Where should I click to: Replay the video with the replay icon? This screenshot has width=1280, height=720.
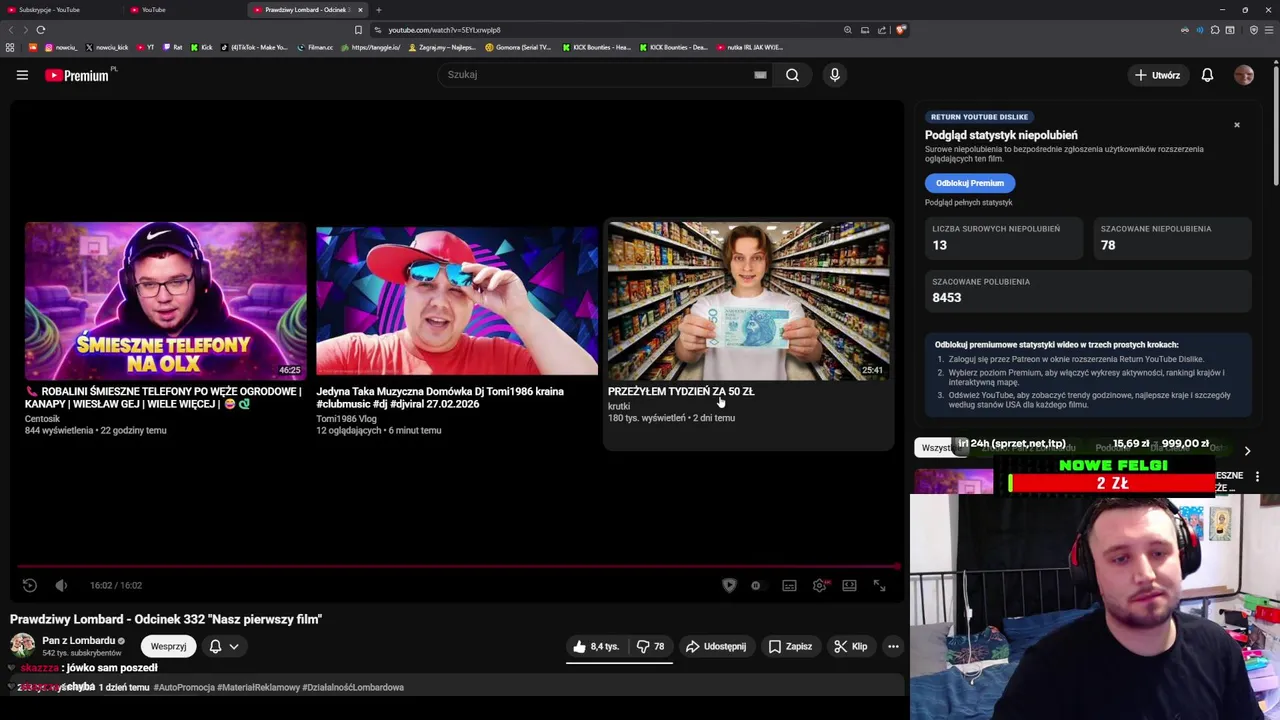pos(30,585)
